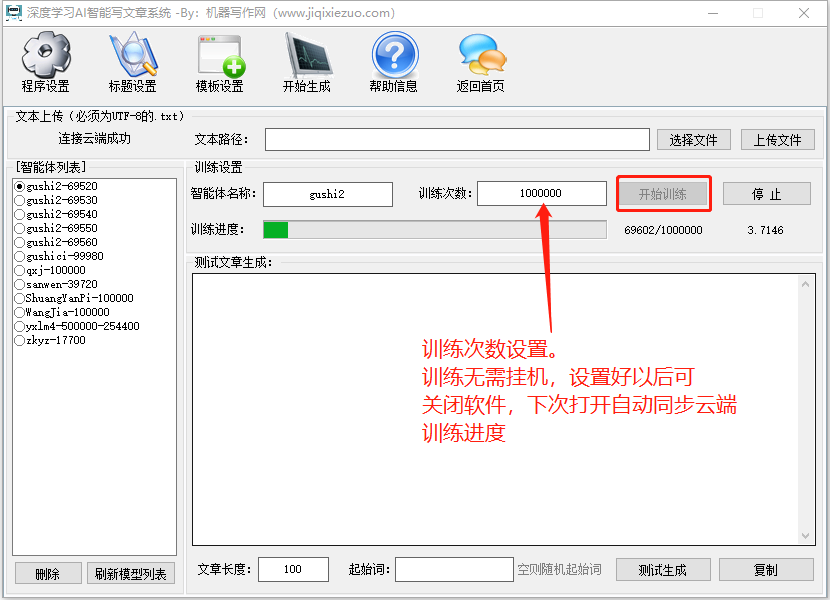
Task: Select qxj-100000 agent radio button
Action: pos(20,270)
